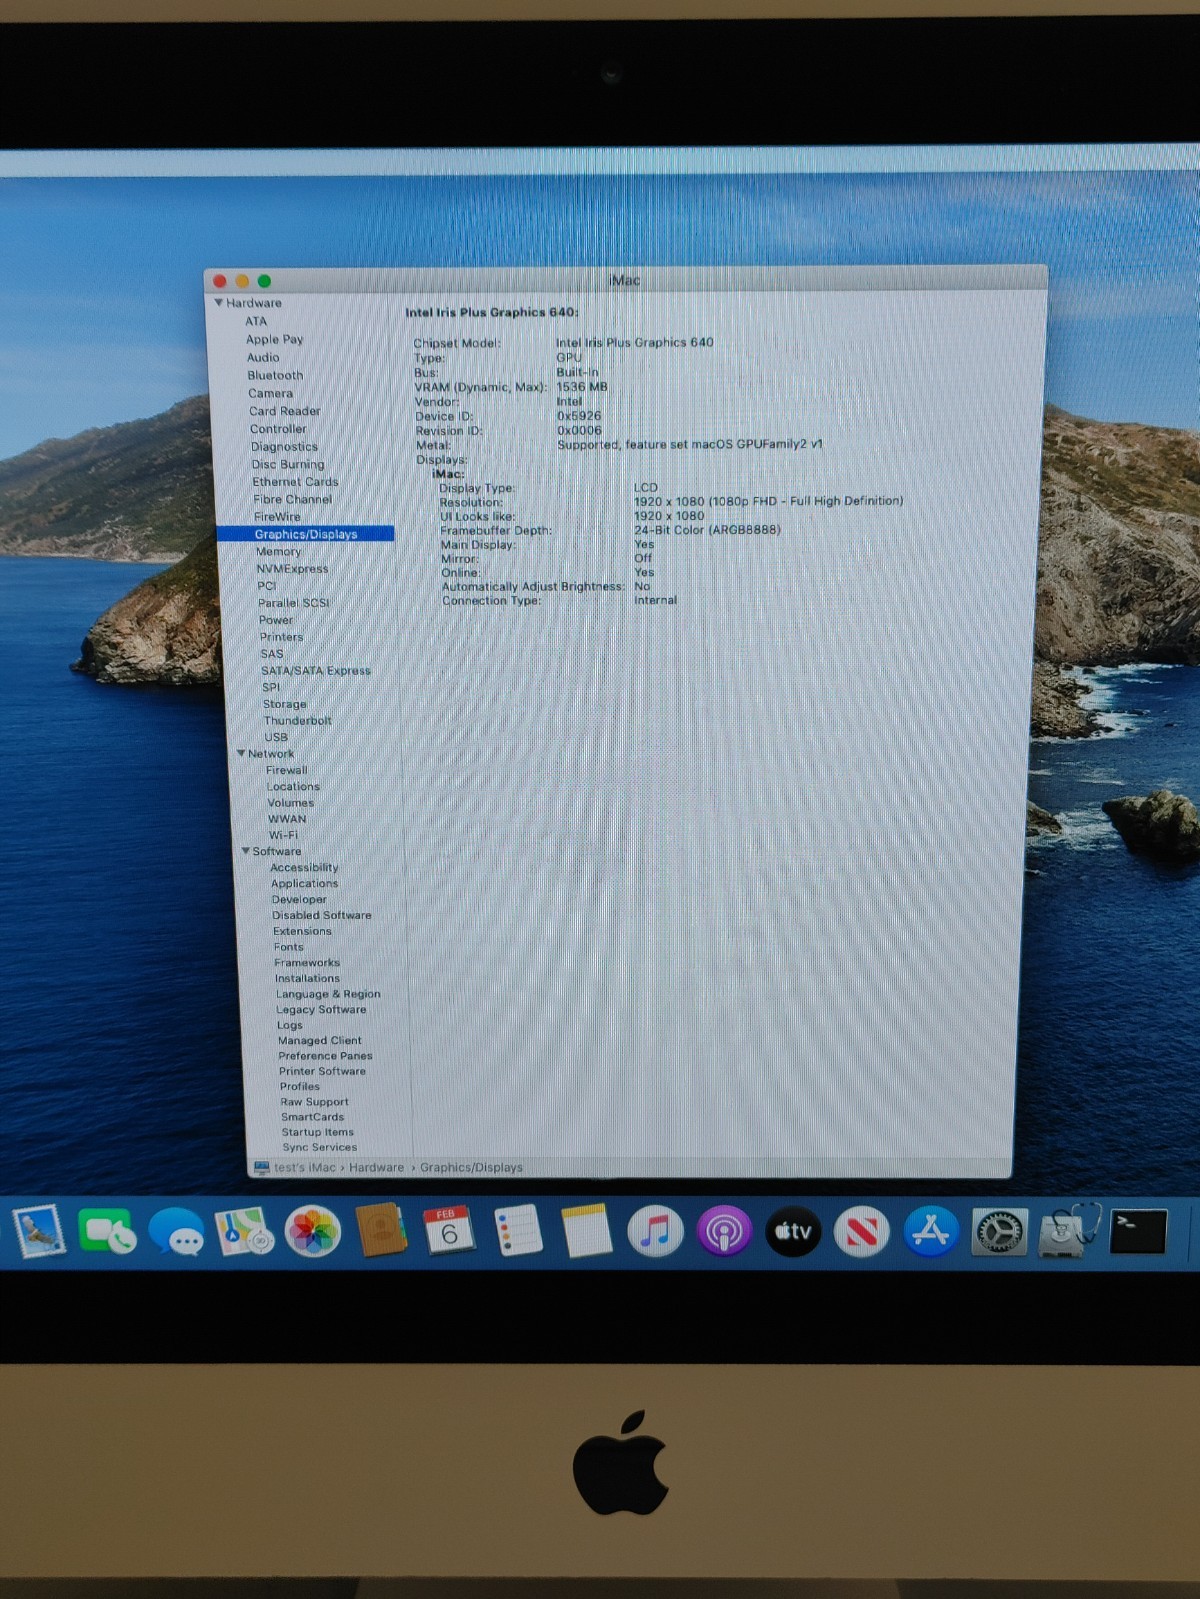
Task: Open the Messages app icon
Action: coord(177,1231)
